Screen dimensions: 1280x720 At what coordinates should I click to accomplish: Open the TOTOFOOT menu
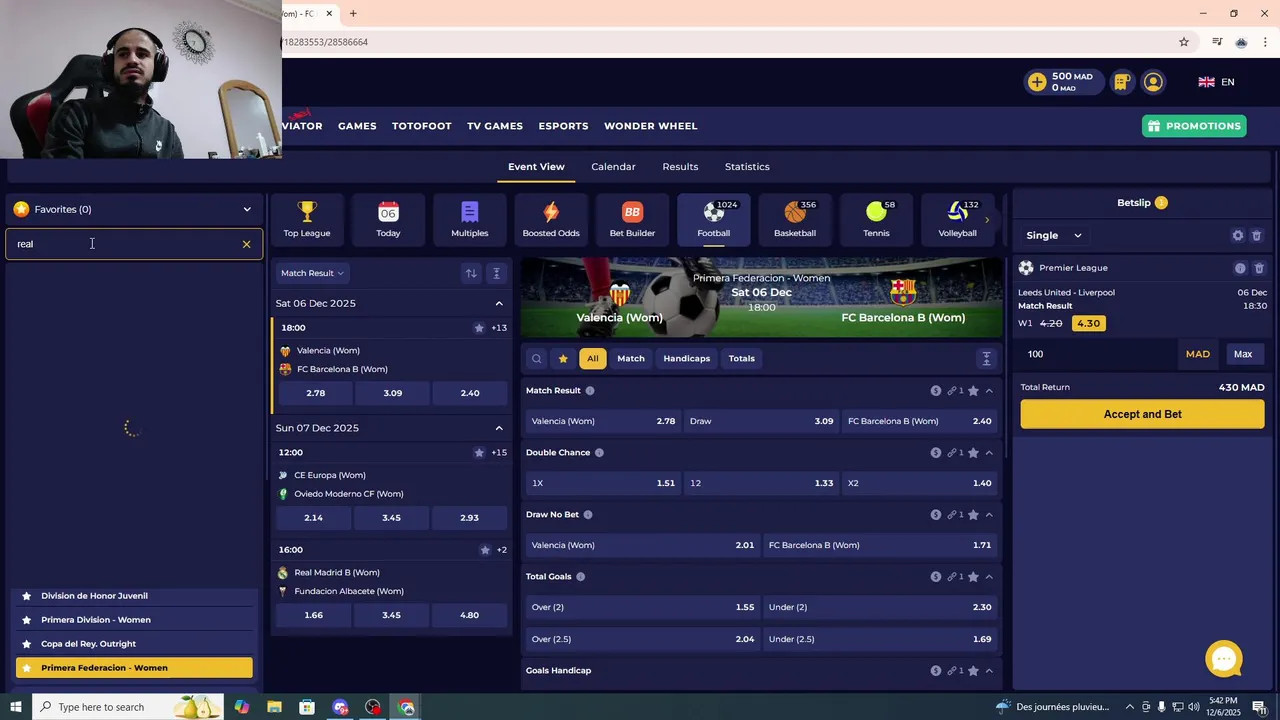coord(421,126)
